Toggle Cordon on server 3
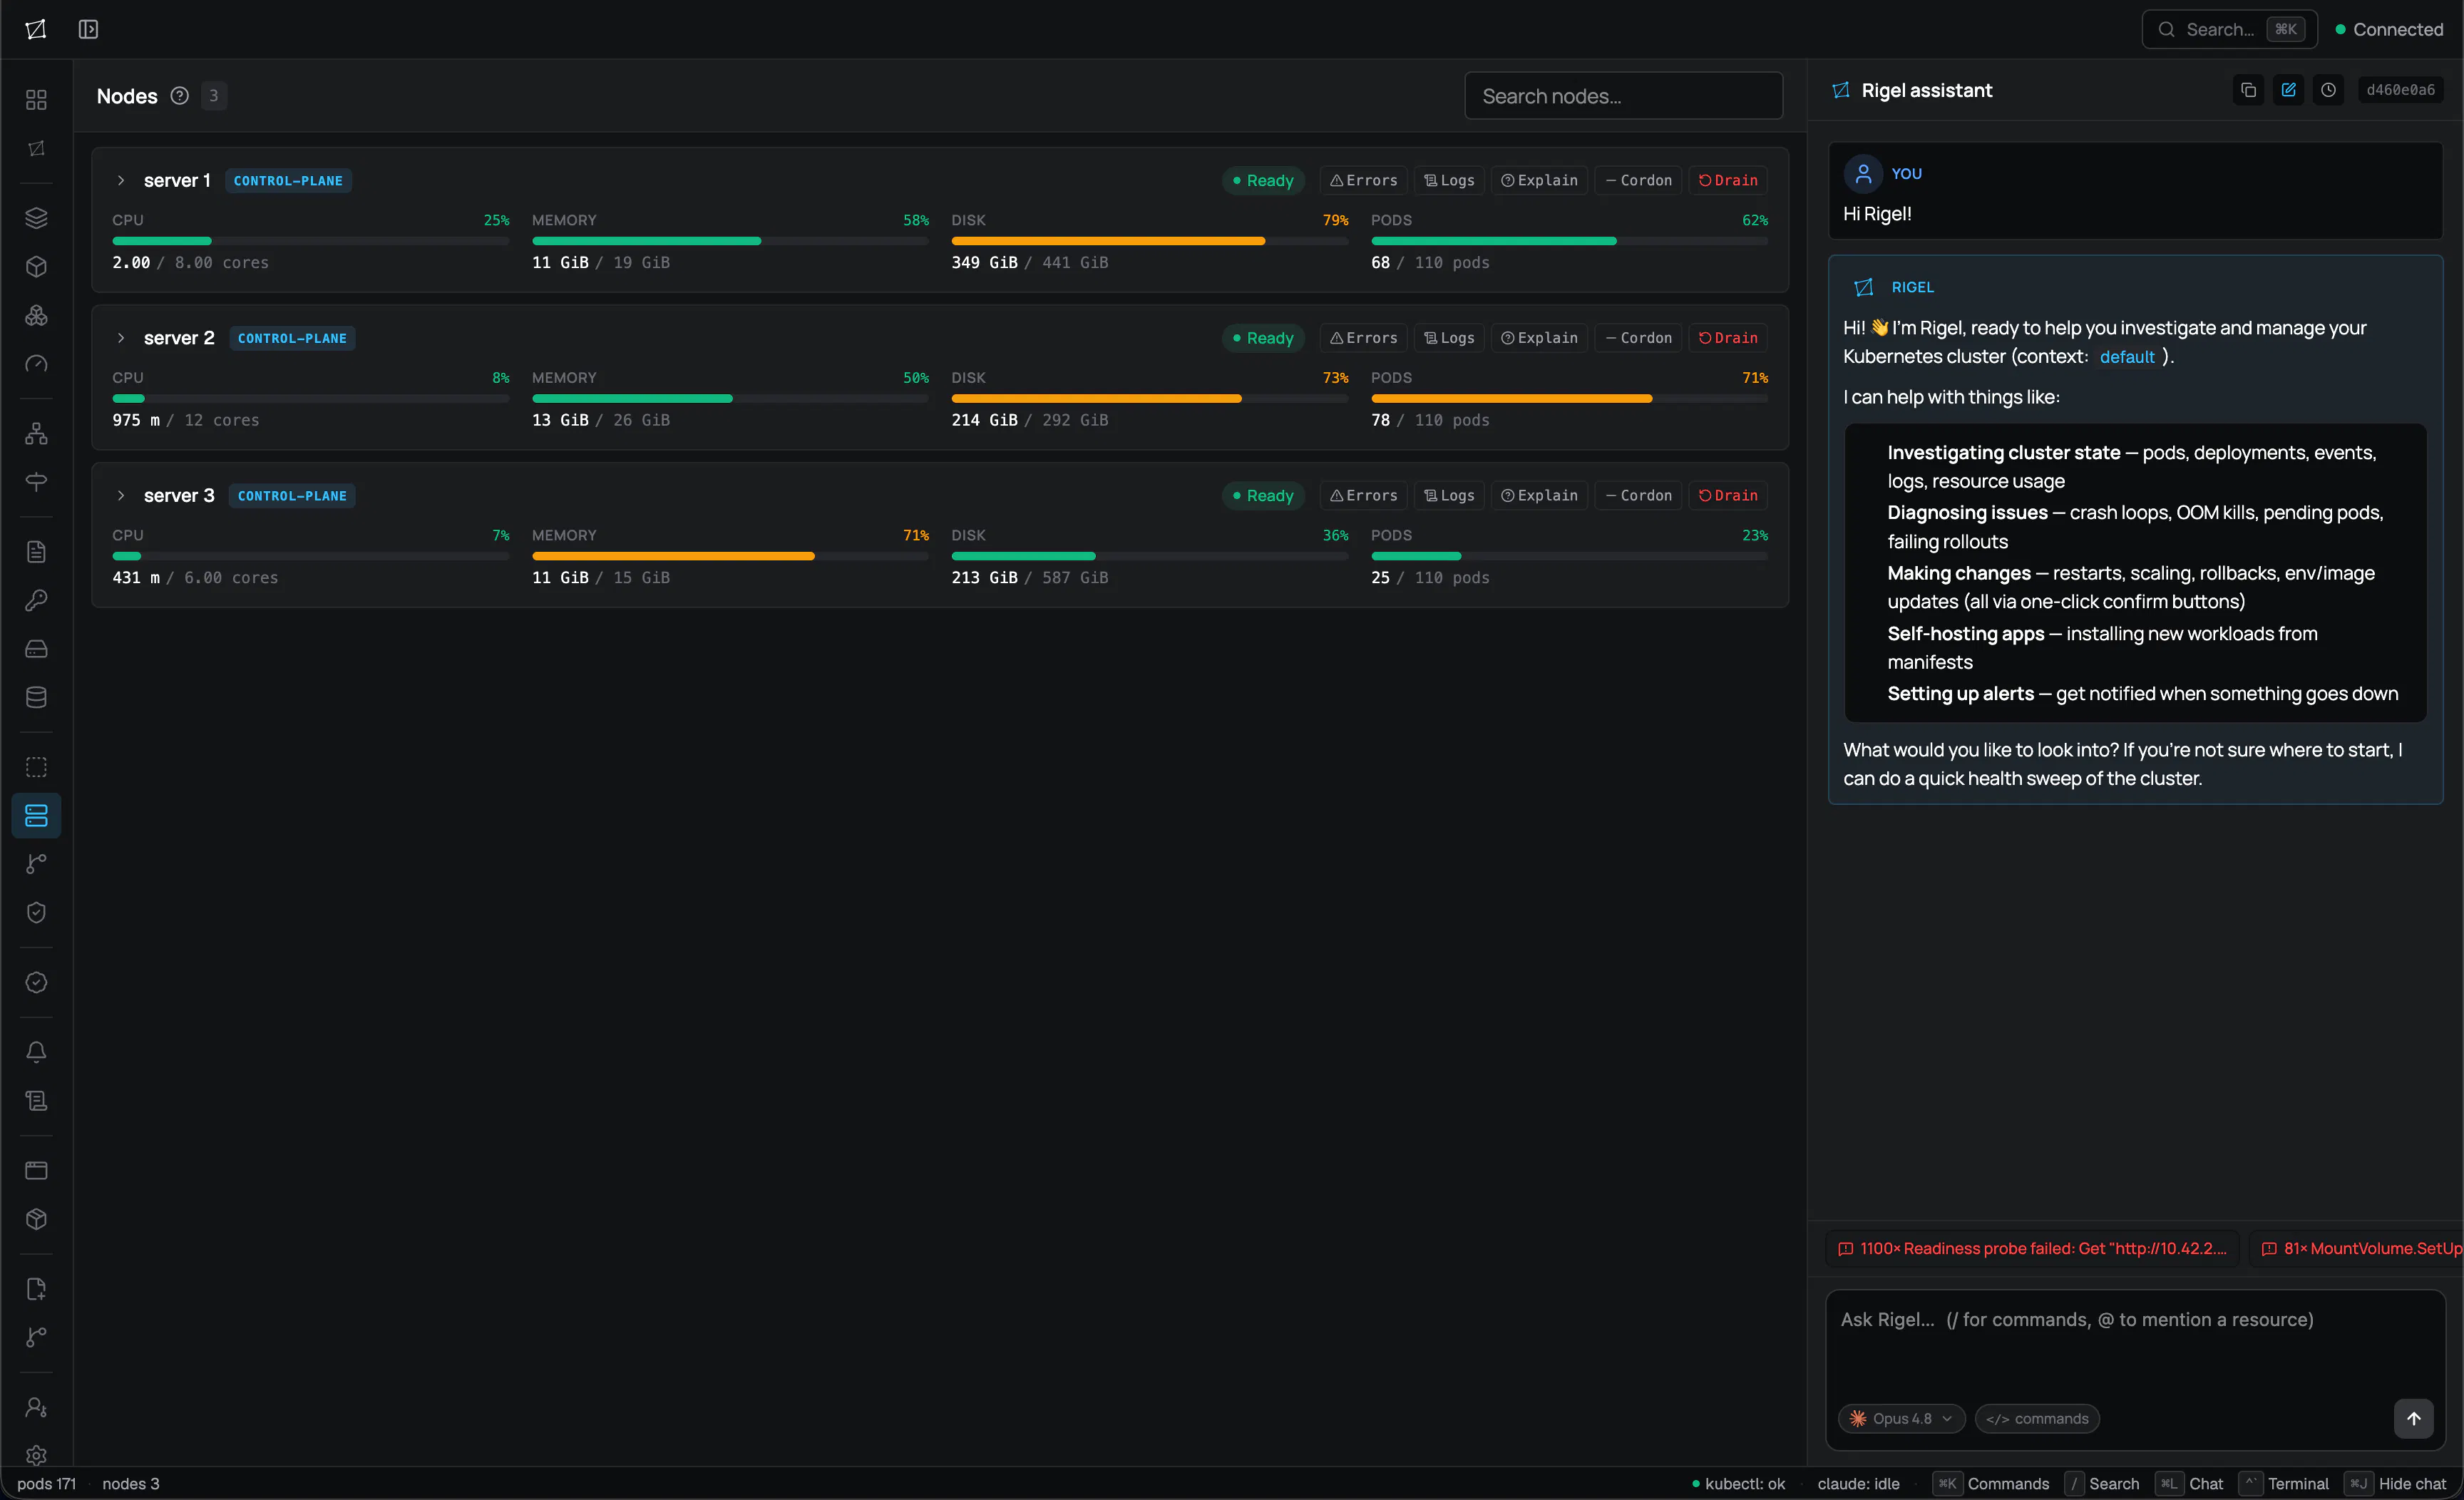The image size is (2464, 1500). pos(1638,495)
